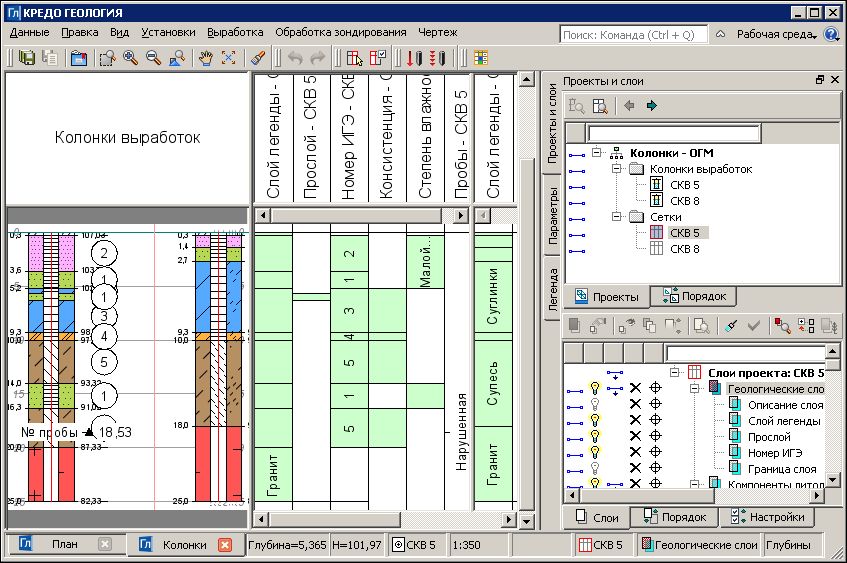Toggle visibility bulb for Описание слоя
The height and width of the screenshot is (563, 847).
pos(595,404)
